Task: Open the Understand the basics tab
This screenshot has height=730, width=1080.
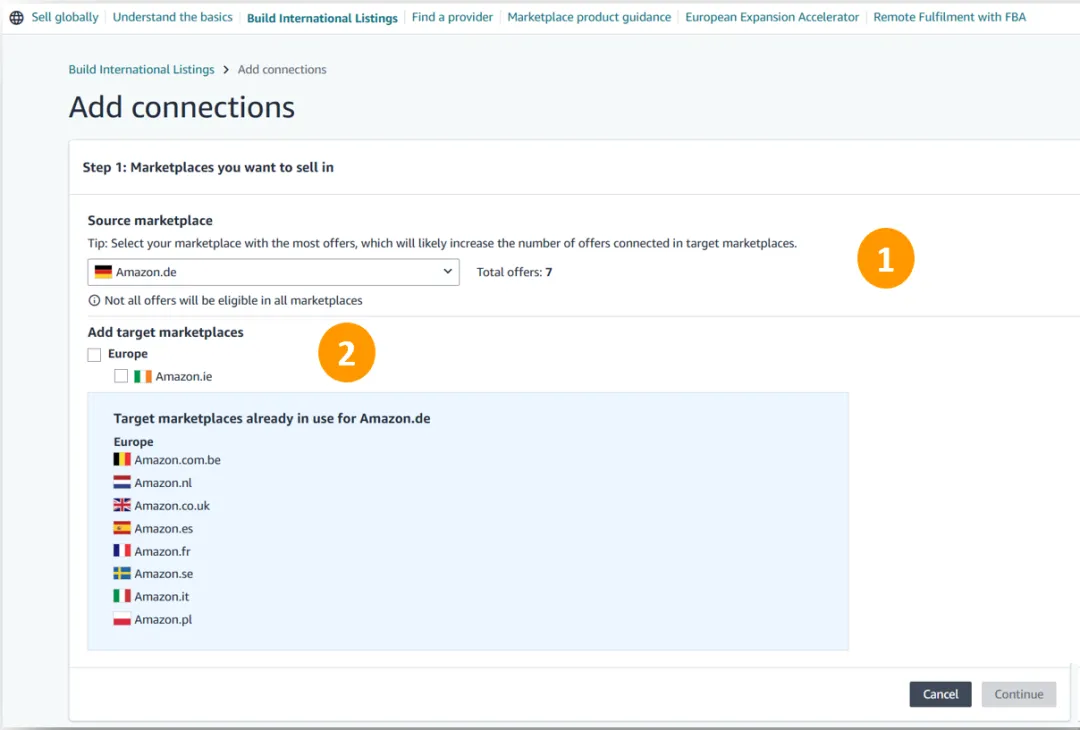Action: pos(172,17)
